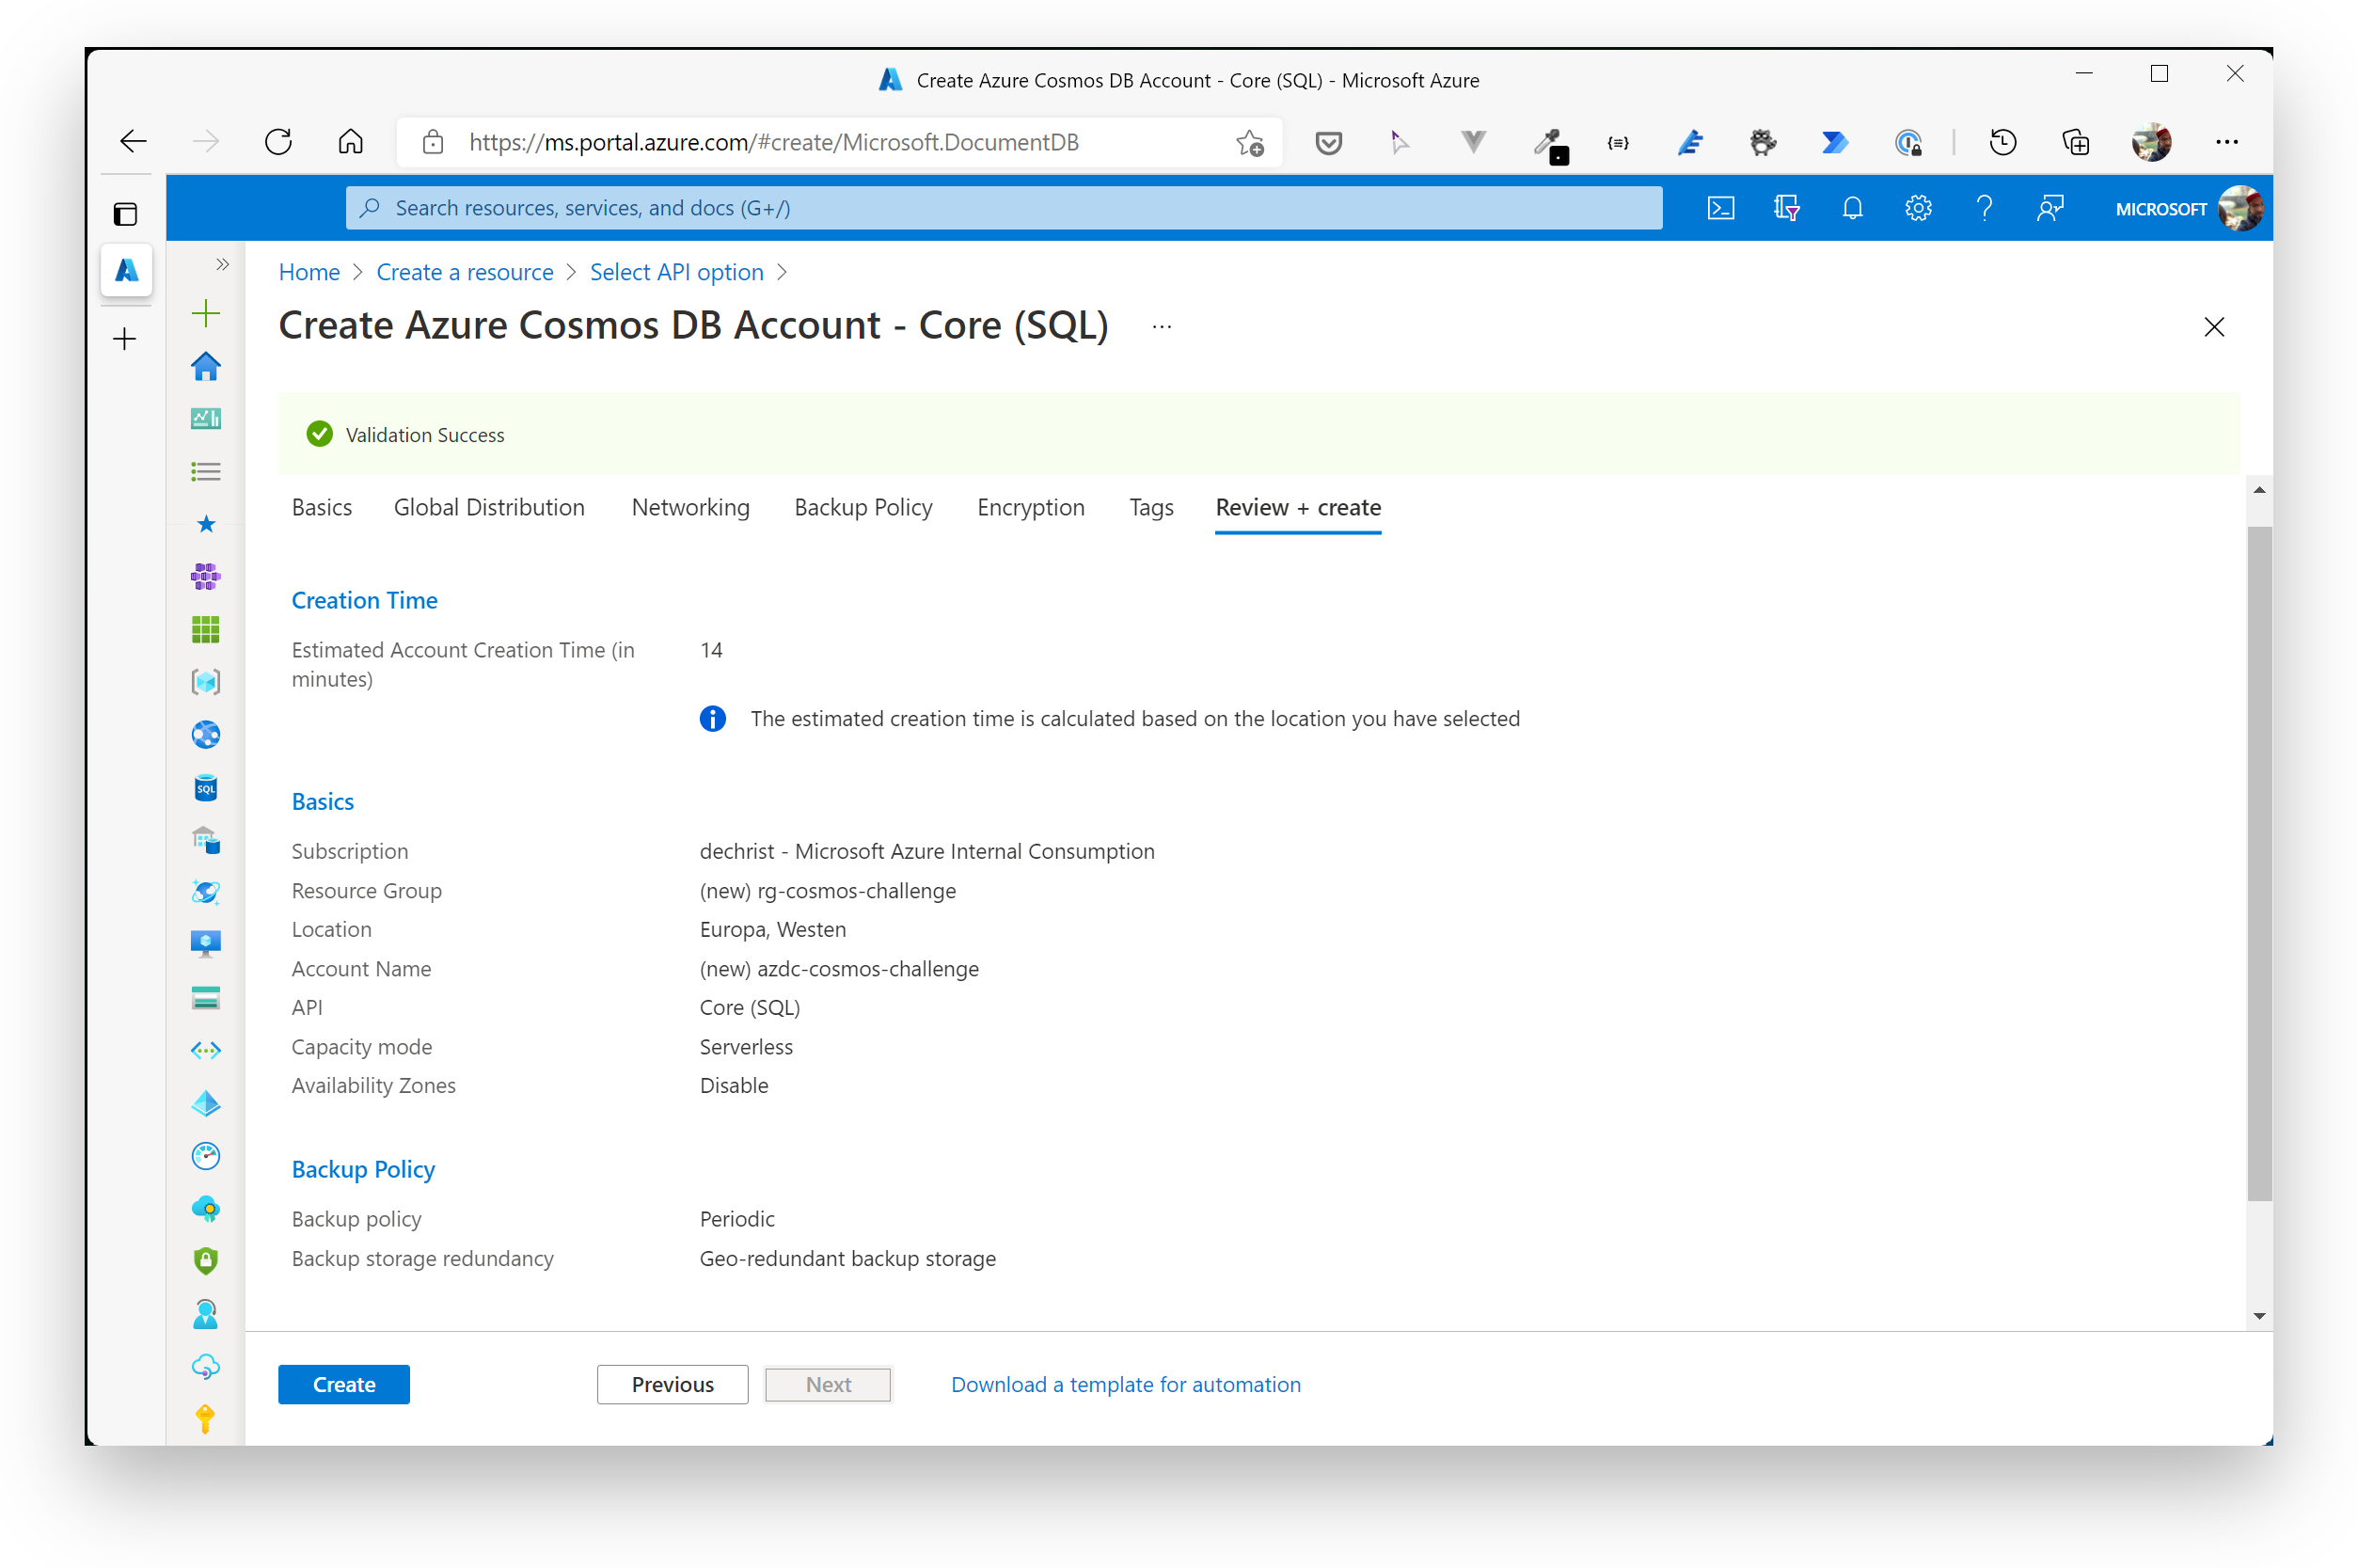Viewport: 2358px width, 1568px height.
Task: Open the ellipsis menu beside the page title
Action: click(x=1161, y=326)
